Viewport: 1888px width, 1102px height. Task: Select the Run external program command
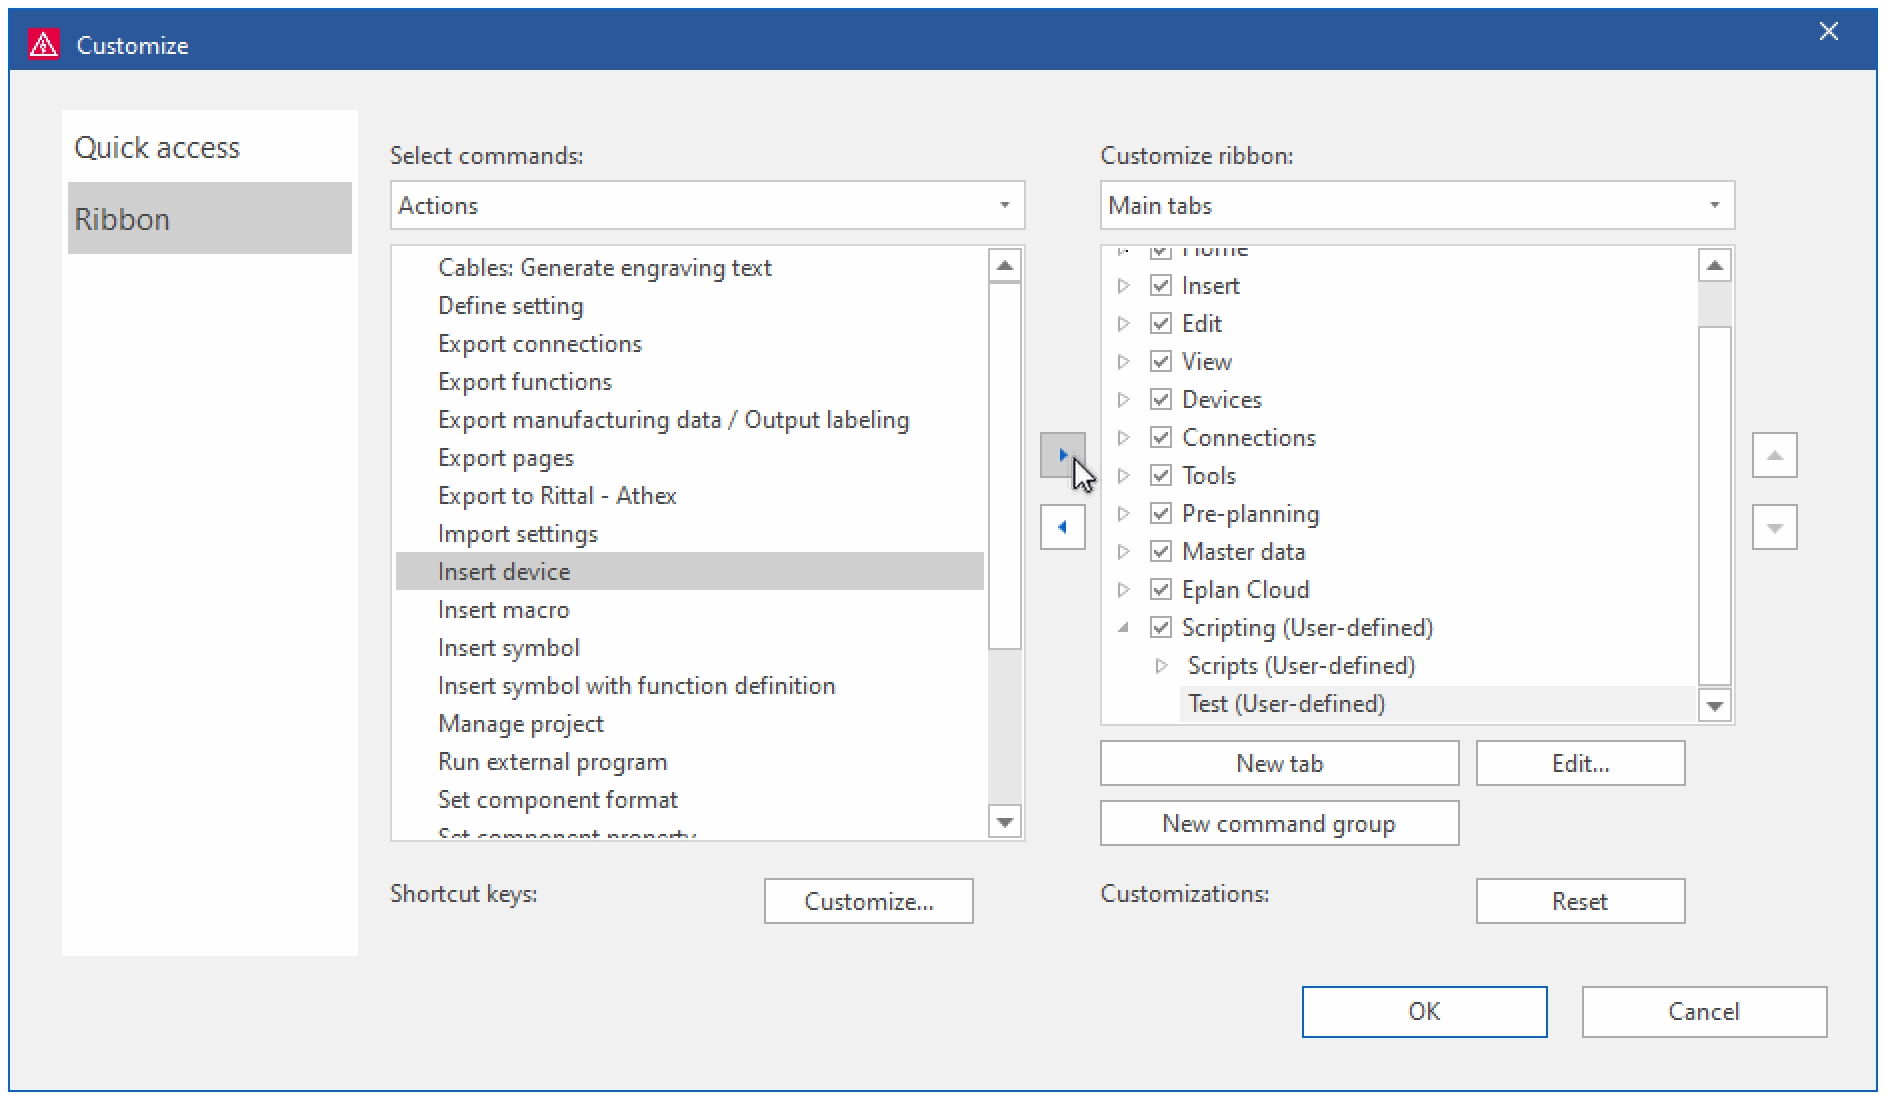(690, 761)
